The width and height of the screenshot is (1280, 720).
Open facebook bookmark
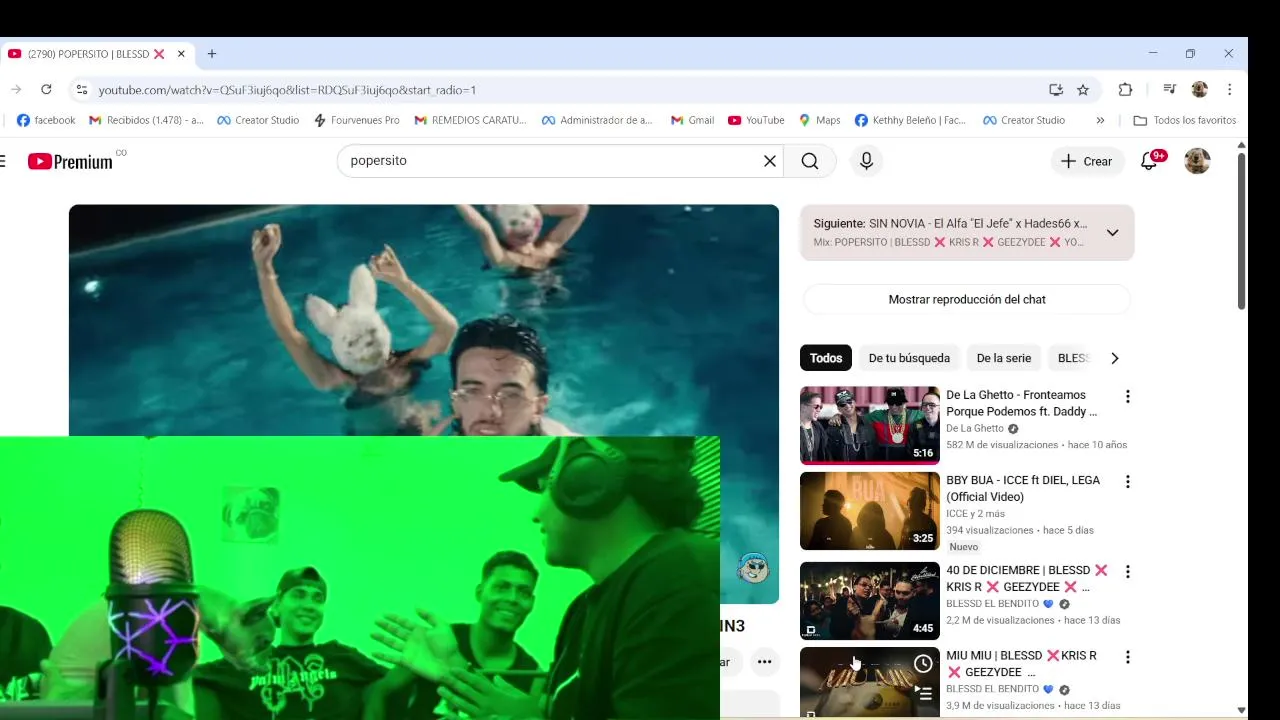(x=46, y=120)
